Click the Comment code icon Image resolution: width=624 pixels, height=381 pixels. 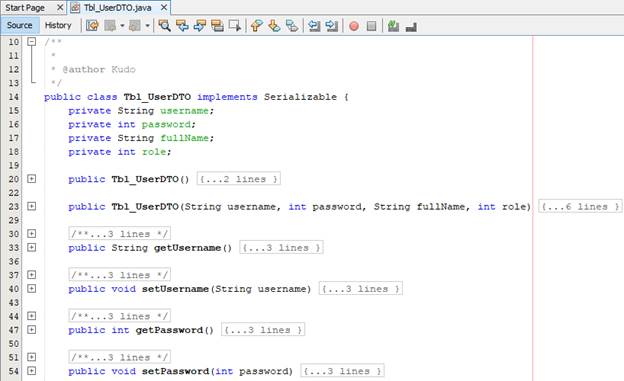[394, 26]
